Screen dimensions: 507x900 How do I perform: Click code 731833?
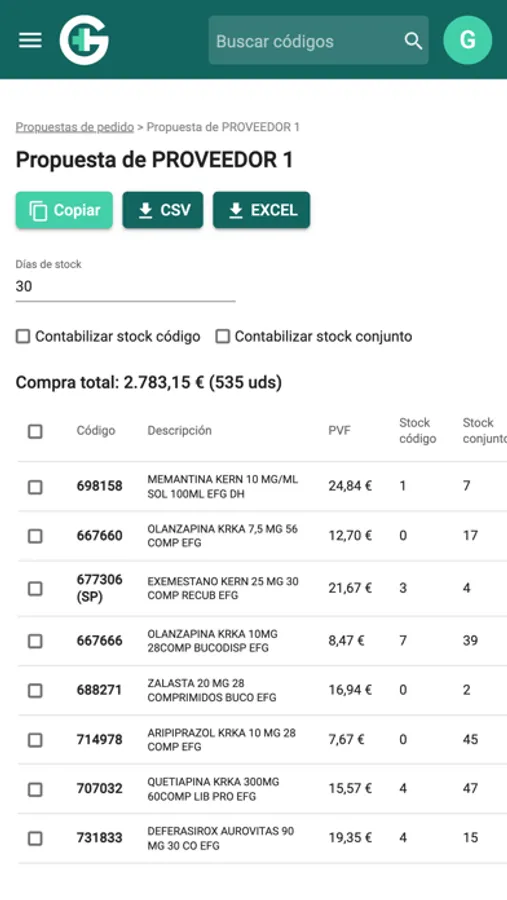point(99,838)
